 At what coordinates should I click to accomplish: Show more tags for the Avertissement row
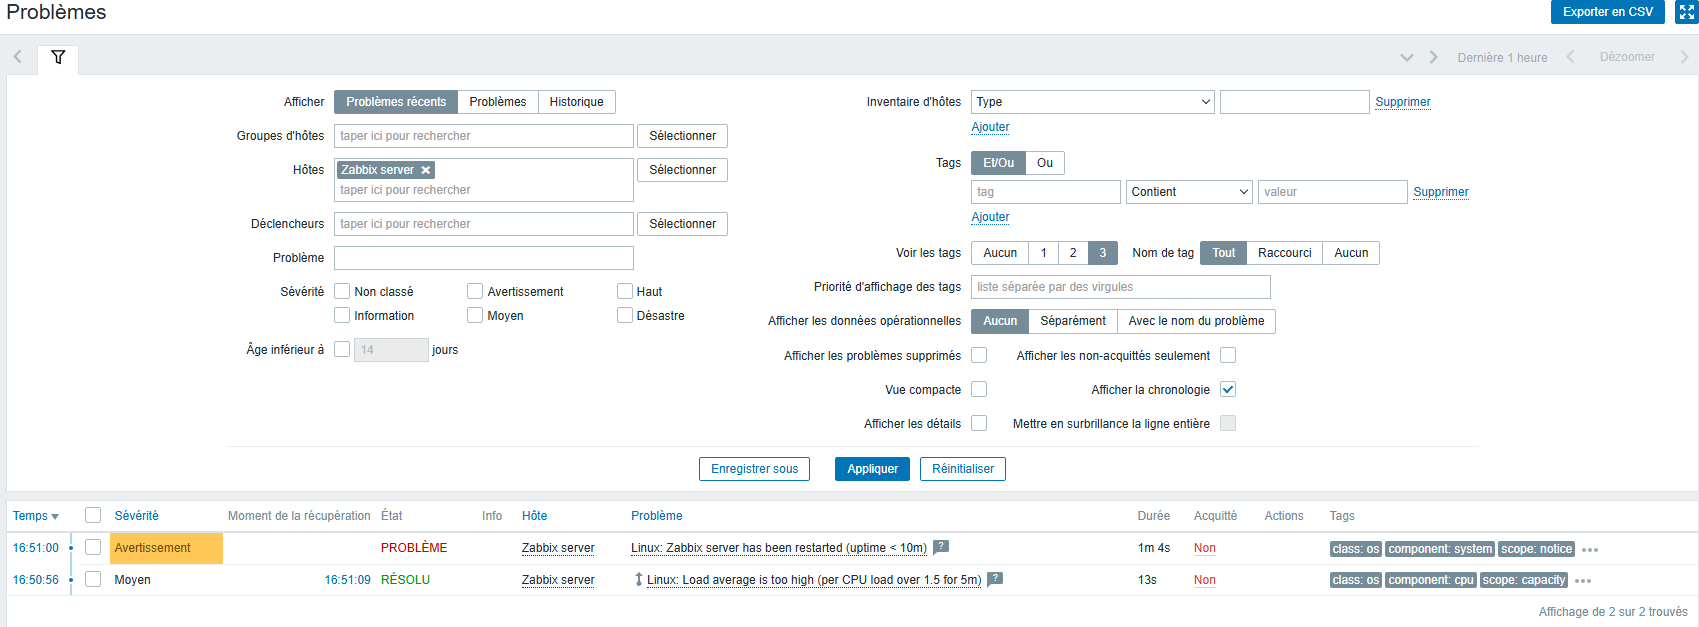tap(1590, 550)
